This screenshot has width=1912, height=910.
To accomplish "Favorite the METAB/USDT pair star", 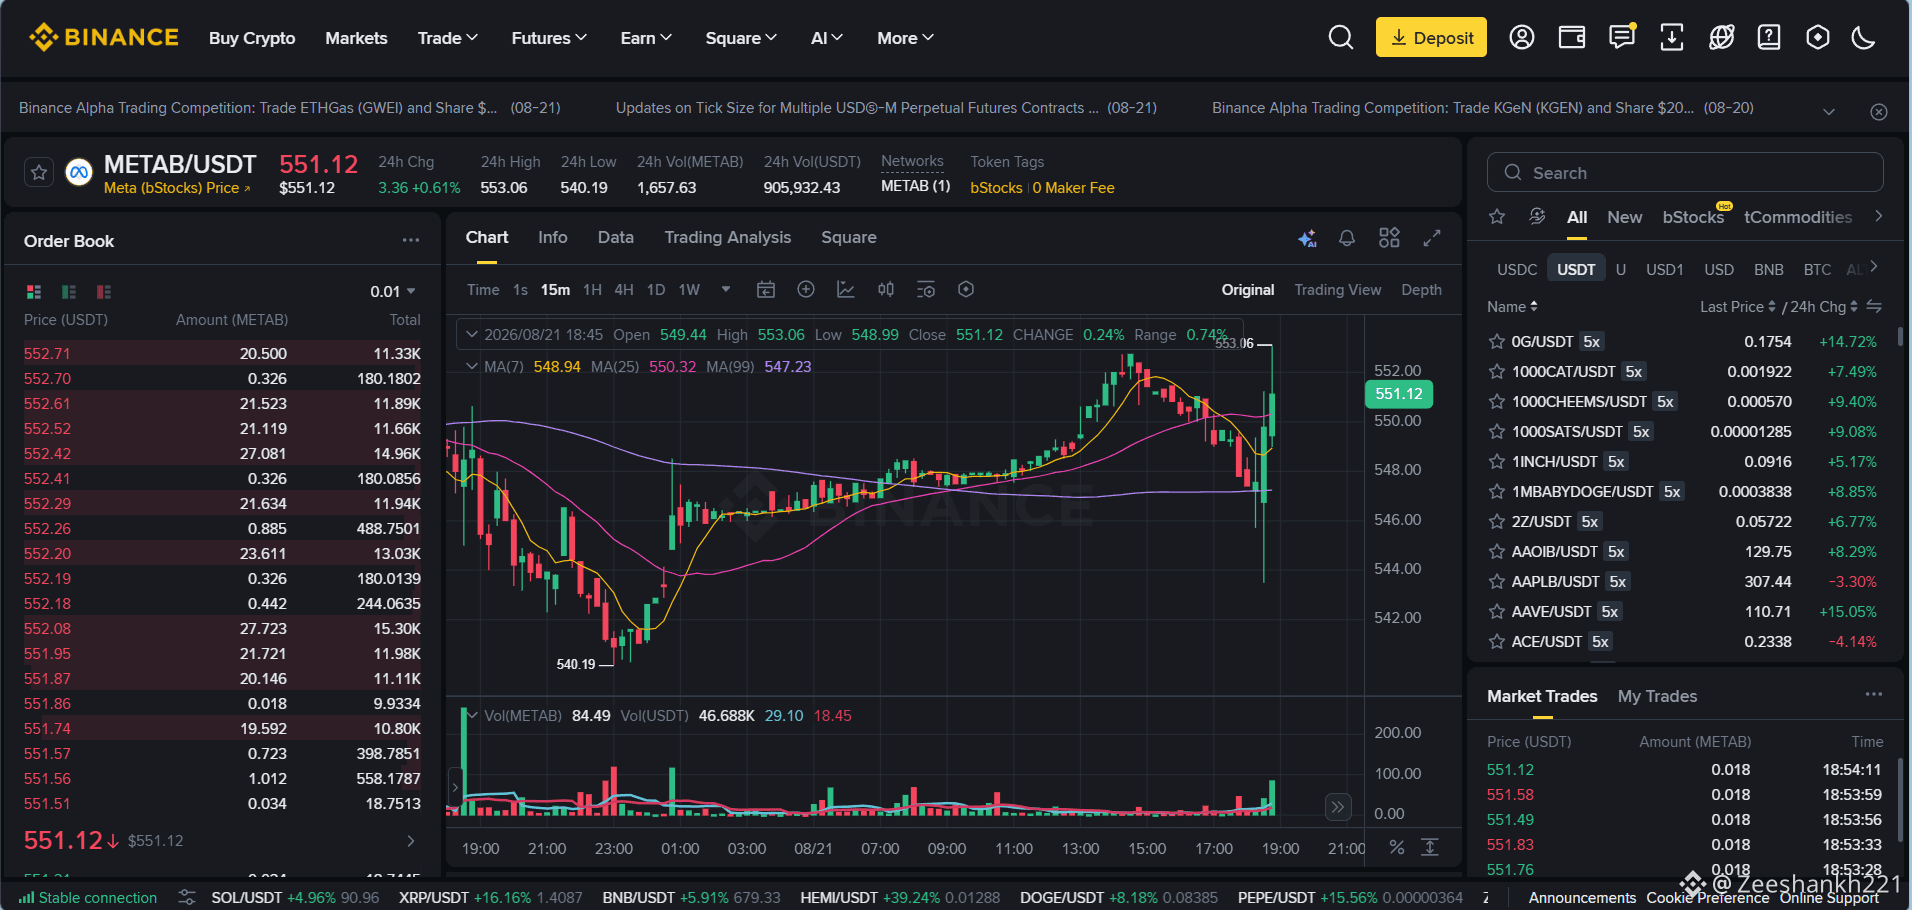I will tap(39, 172).
